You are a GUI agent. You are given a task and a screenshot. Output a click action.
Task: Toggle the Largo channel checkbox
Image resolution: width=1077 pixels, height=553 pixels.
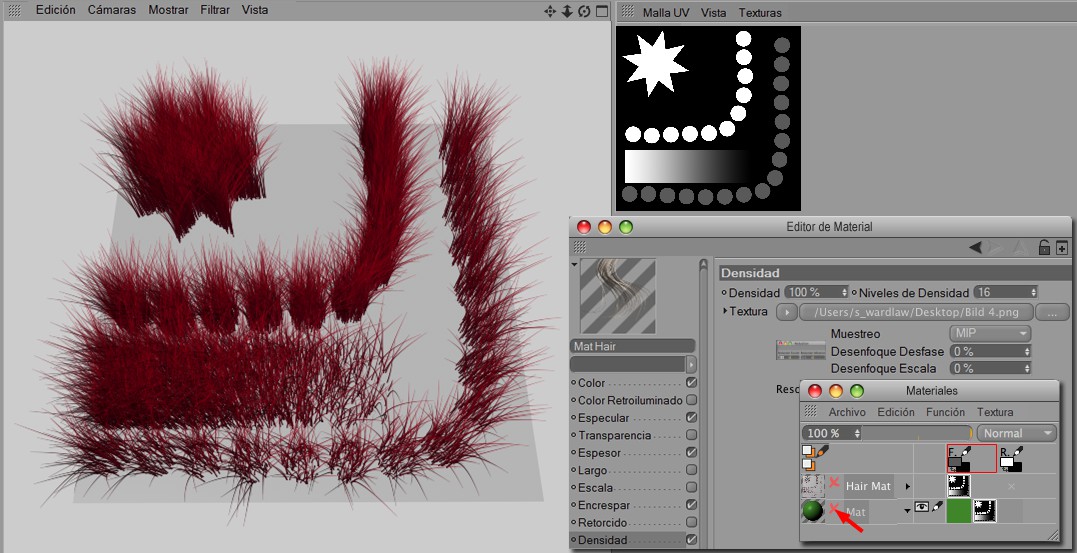click(692, 470)
